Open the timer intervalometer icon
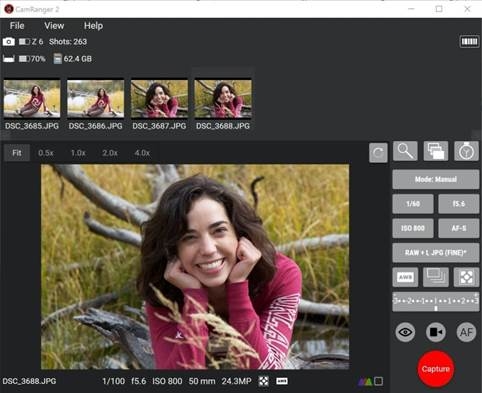Image resolution: width=482 pixels, height=393 pixels. coord(466,151)
